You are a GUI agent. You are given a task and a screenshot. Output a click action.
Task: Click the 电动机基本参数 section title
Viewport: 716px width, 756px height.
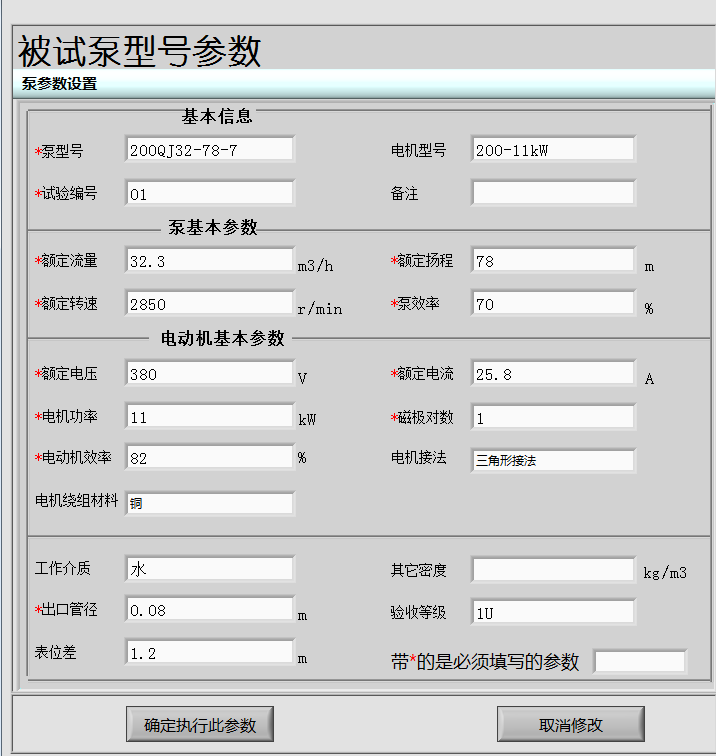pos(222,338)
